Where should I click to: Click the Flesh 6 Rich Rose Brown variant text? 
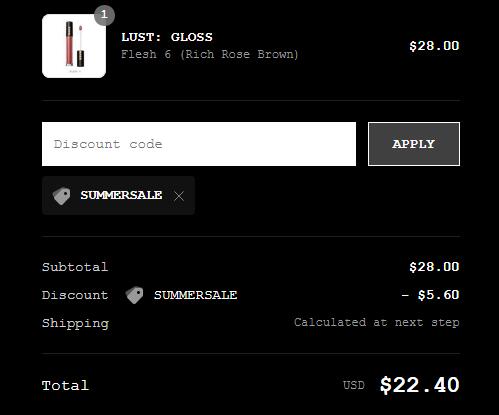[210, 54]
